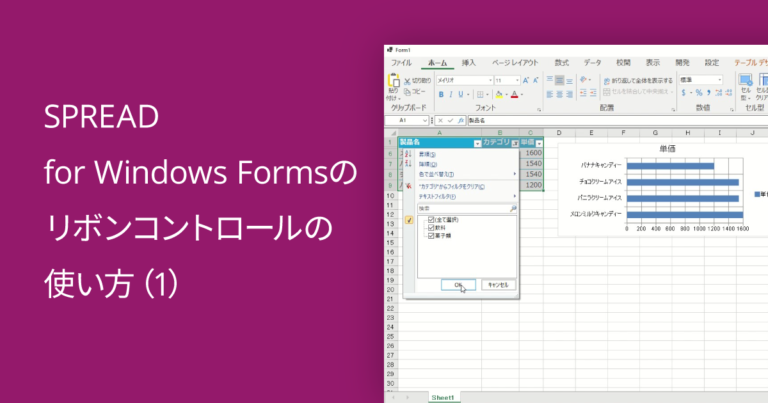Viewport: 768px width, 403px height.
Task: Toggle underline formatting
Action: 460,95
